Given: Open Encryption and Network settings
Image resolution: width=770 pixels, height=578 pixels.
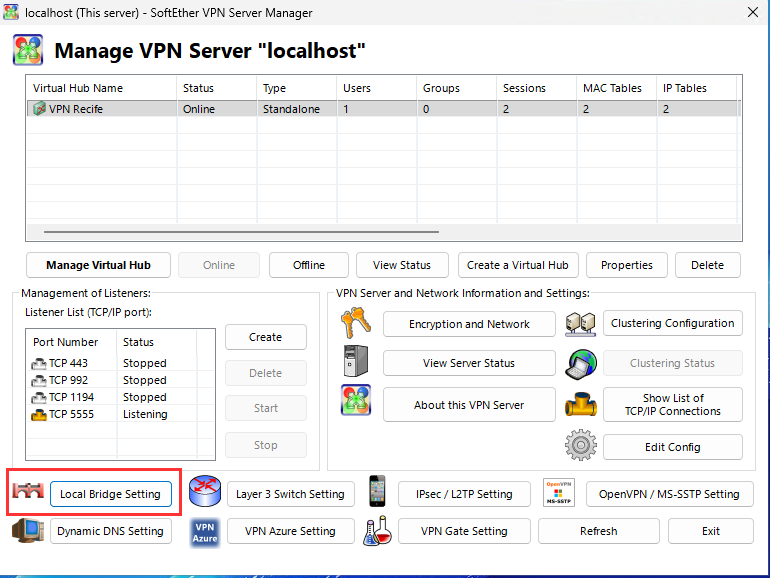Looking at the screenshot, I should point(469,324).
